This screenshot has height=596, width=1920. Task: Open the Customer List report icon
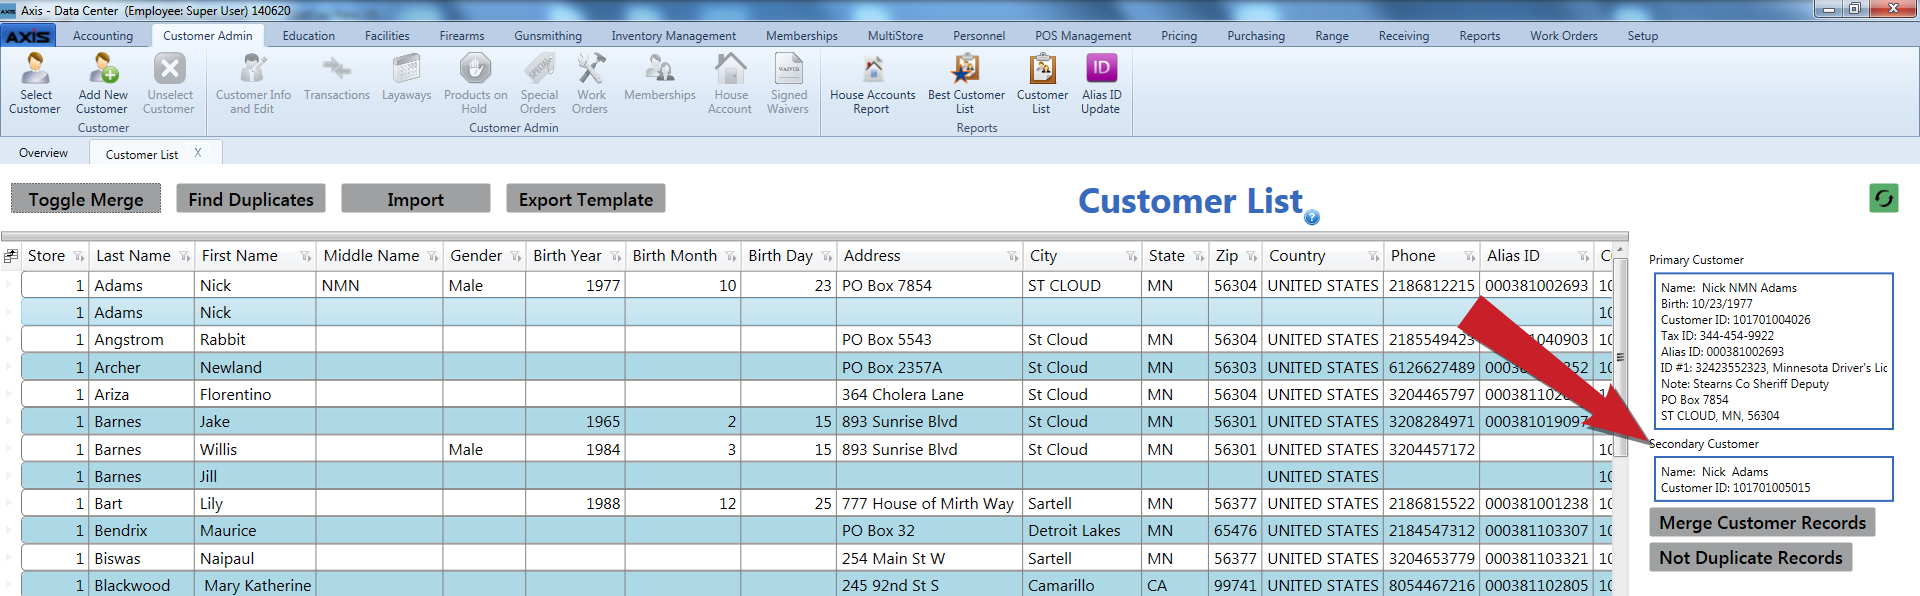coord(1042,83)
